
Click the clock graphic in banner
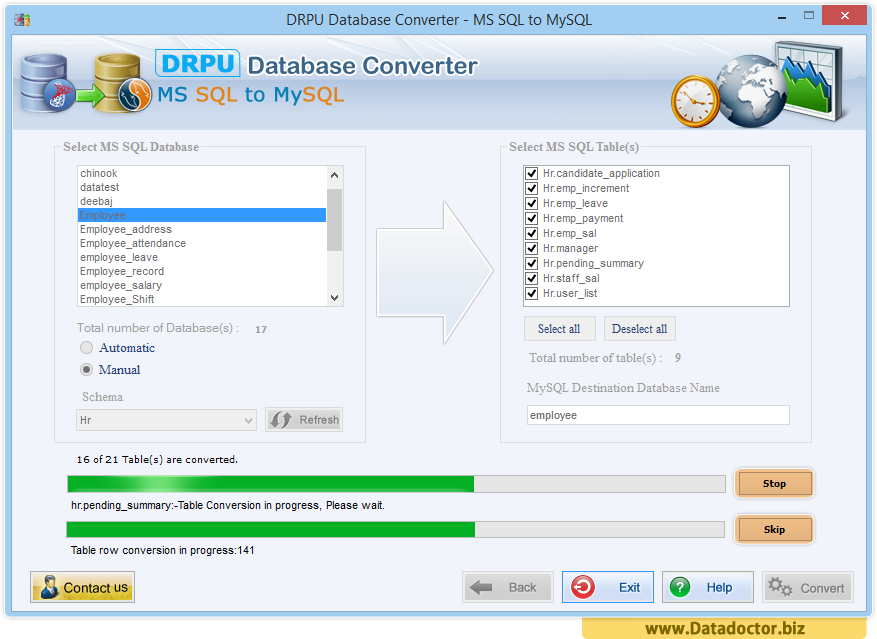(x=695, y=102)
